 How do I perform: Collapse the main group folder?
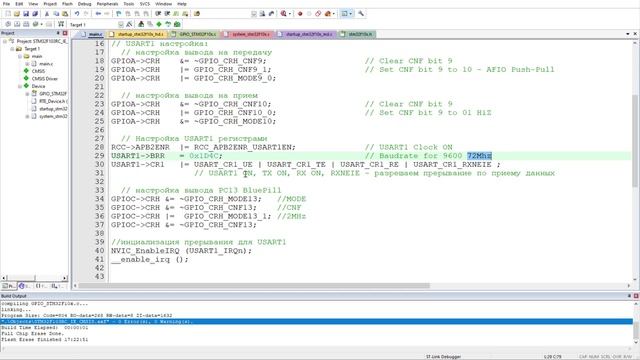click(20, 56)
